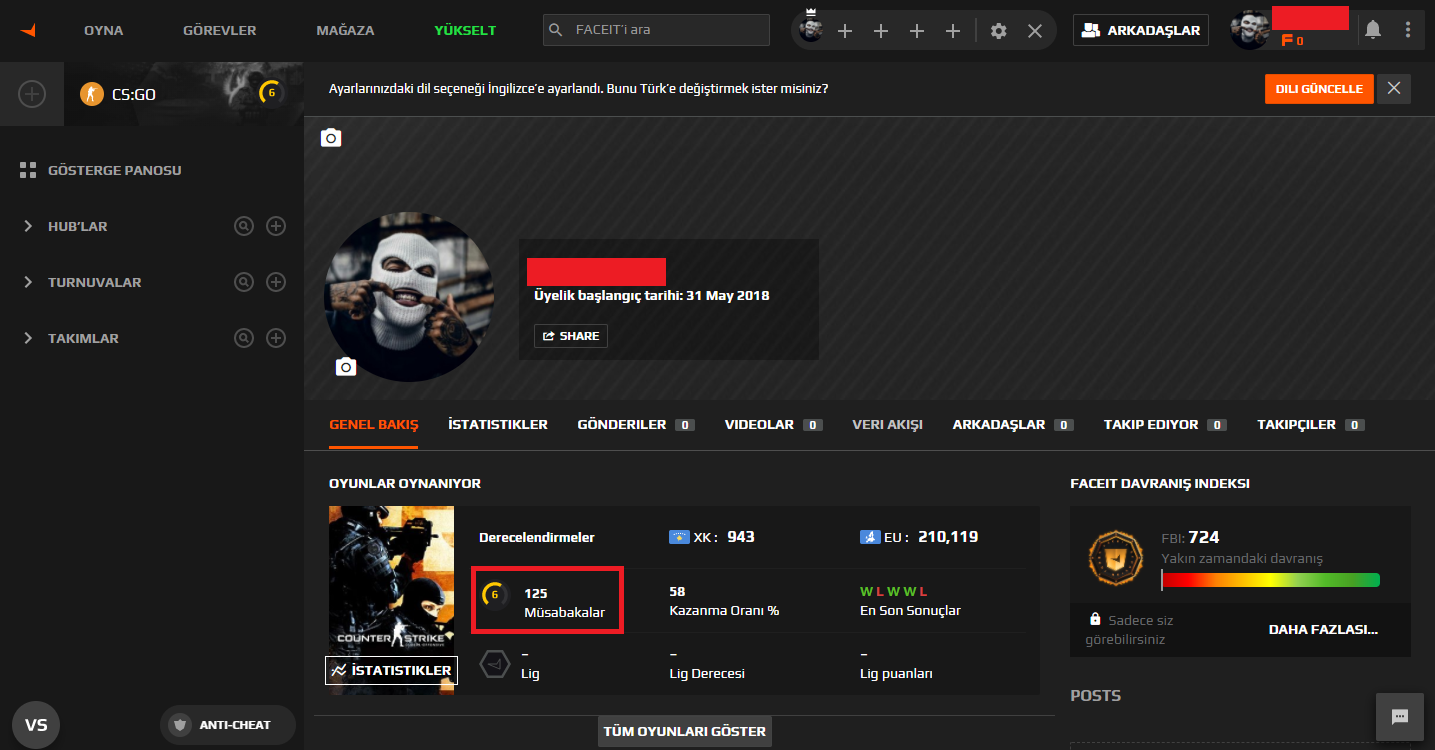Viewport: 1435px width, 750px height.
Task: Open GÖSTERGE PANOSU dashboard
Action: 101,170
